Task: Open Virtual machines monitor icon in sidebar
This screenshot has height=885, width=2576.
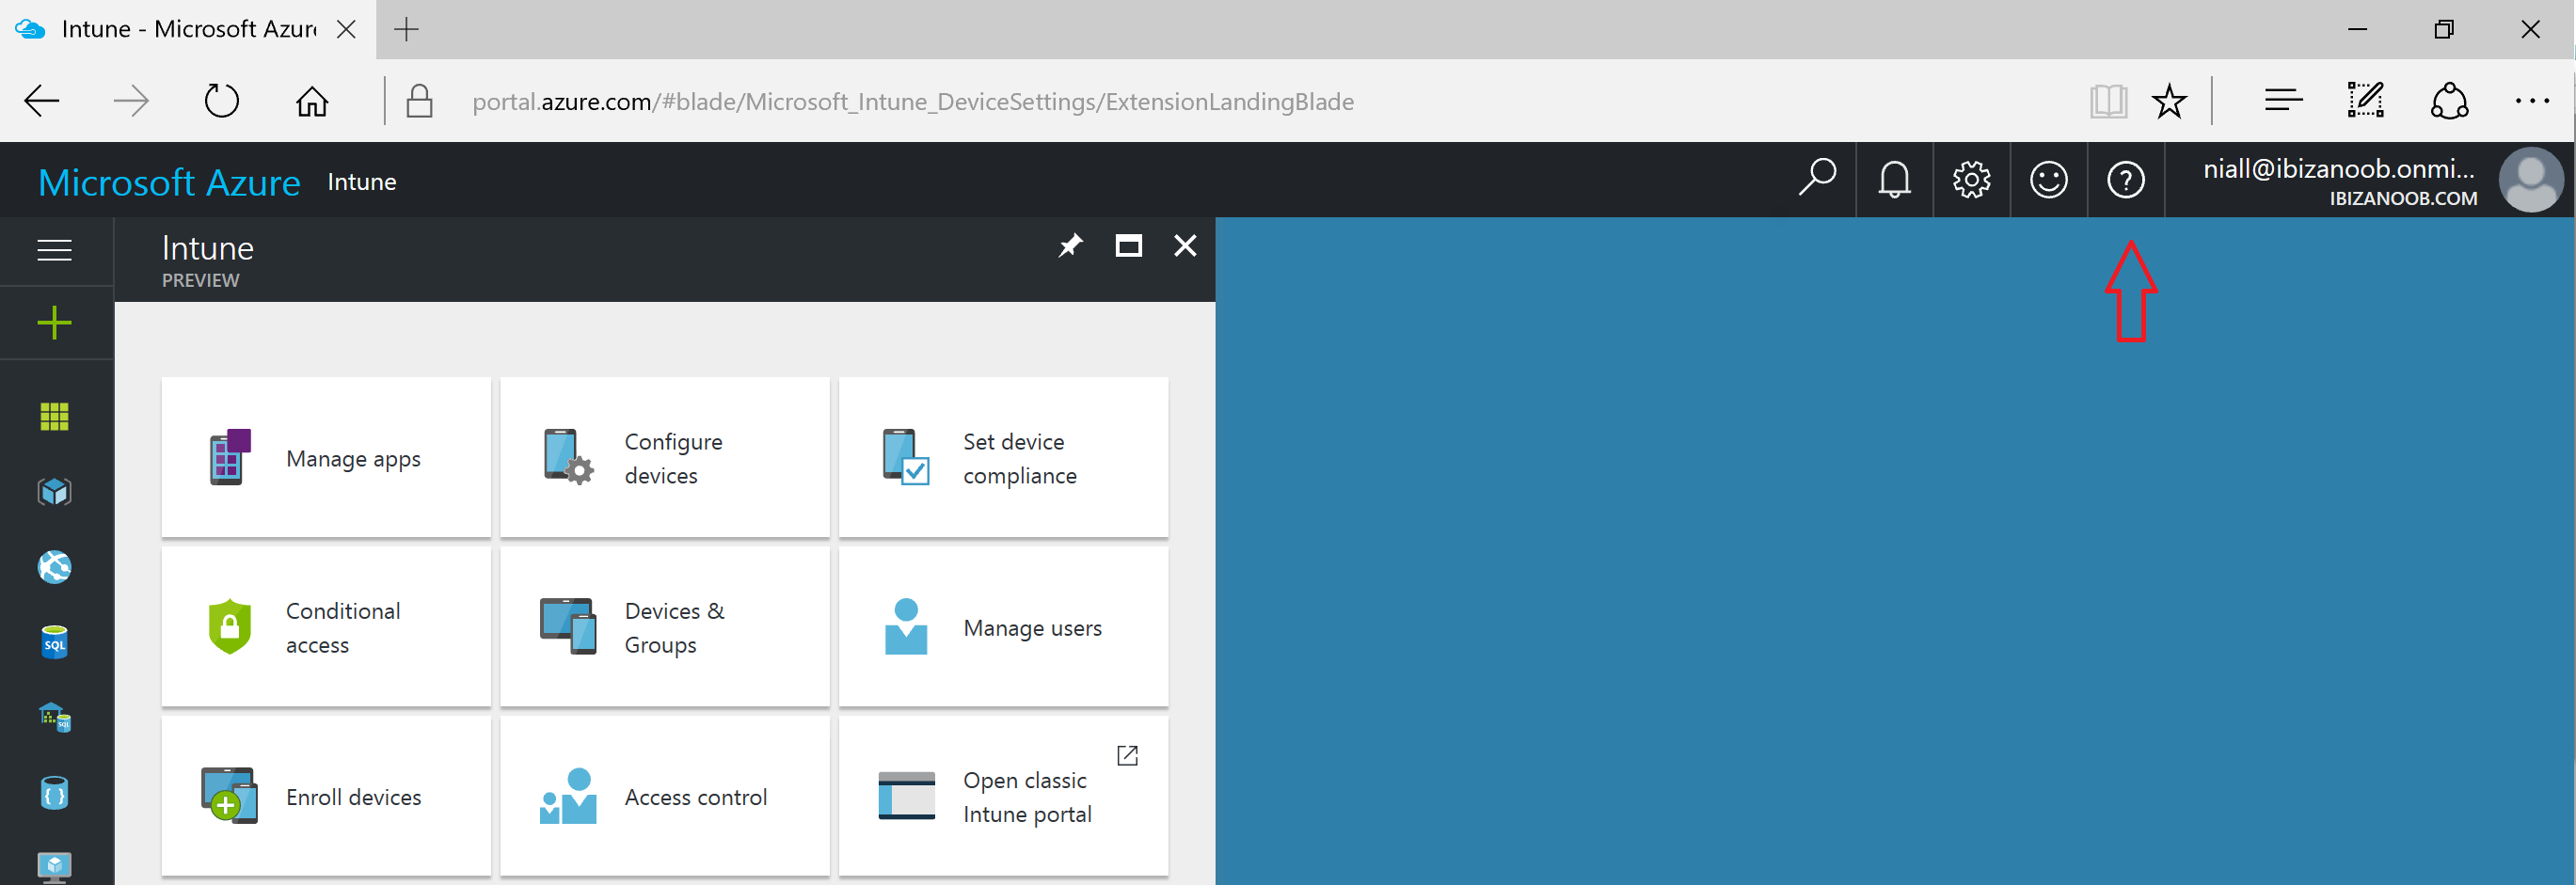Action: click(55, 866)
